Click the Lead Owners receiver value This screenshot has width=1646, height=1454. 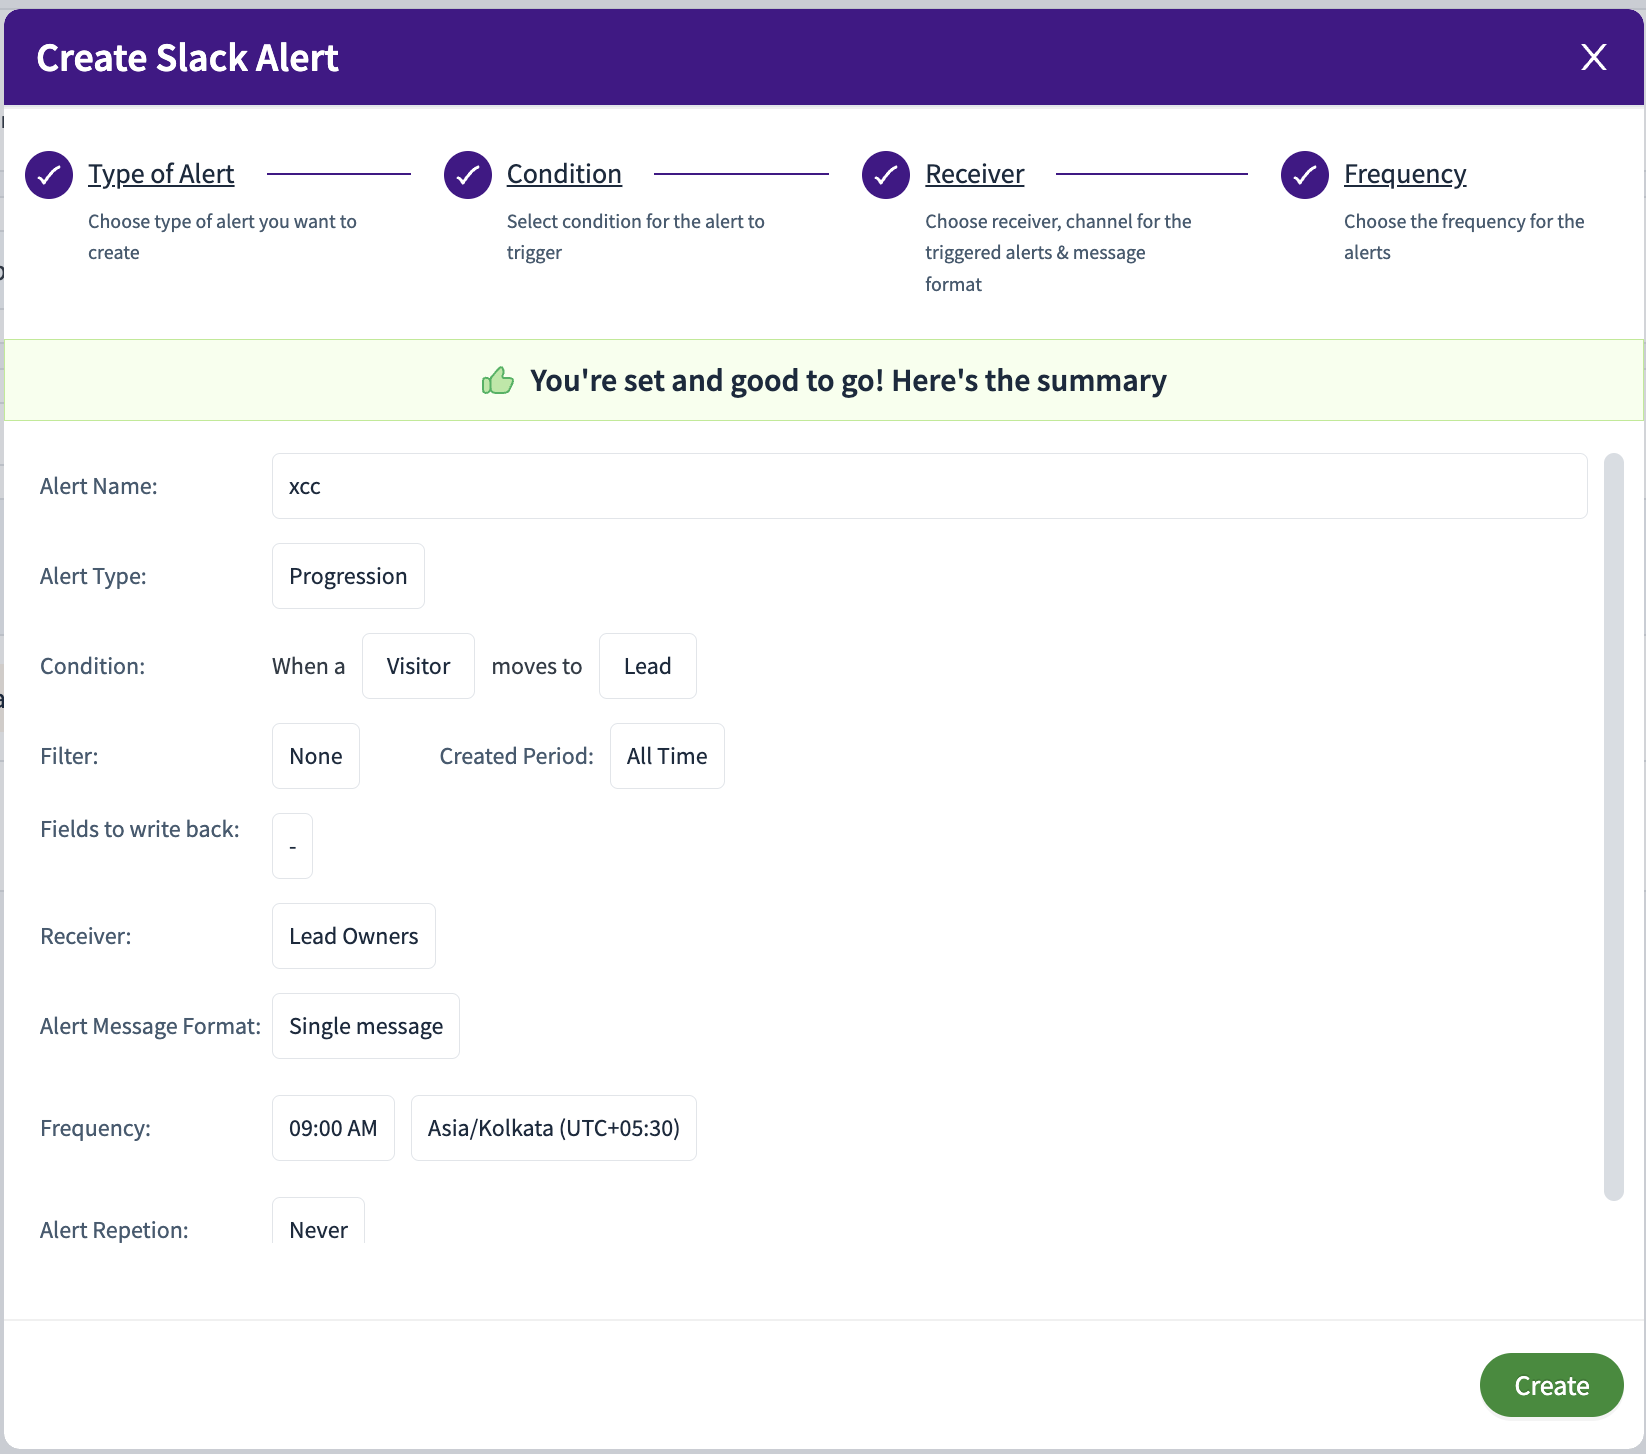pos(354,936)
